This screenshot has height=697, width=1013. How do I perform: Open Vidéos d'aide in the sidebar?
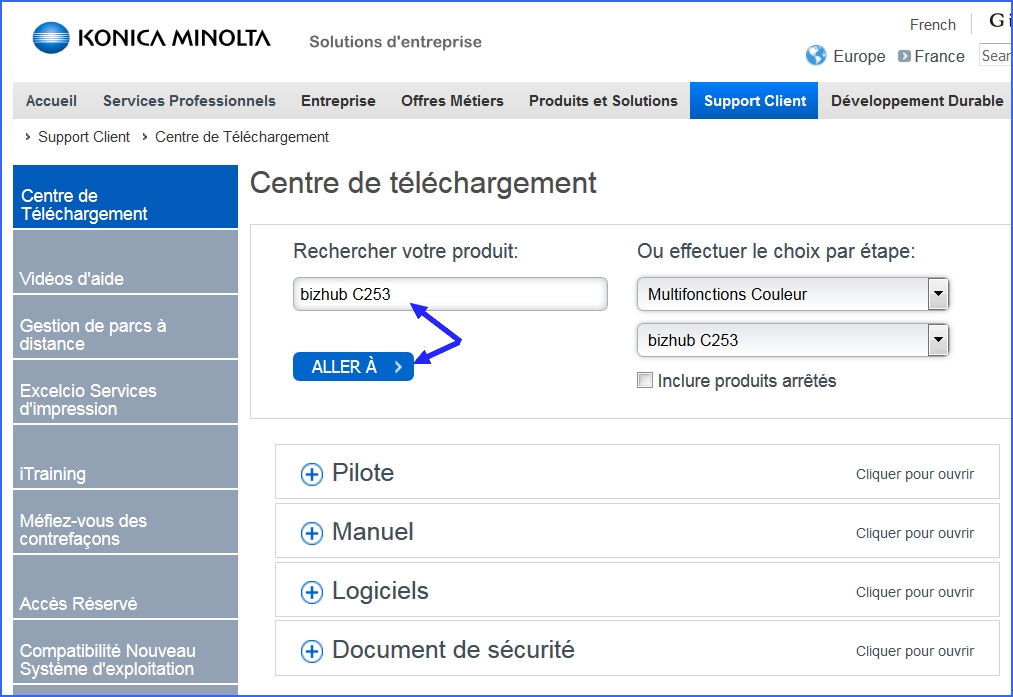tap(74, 278)
